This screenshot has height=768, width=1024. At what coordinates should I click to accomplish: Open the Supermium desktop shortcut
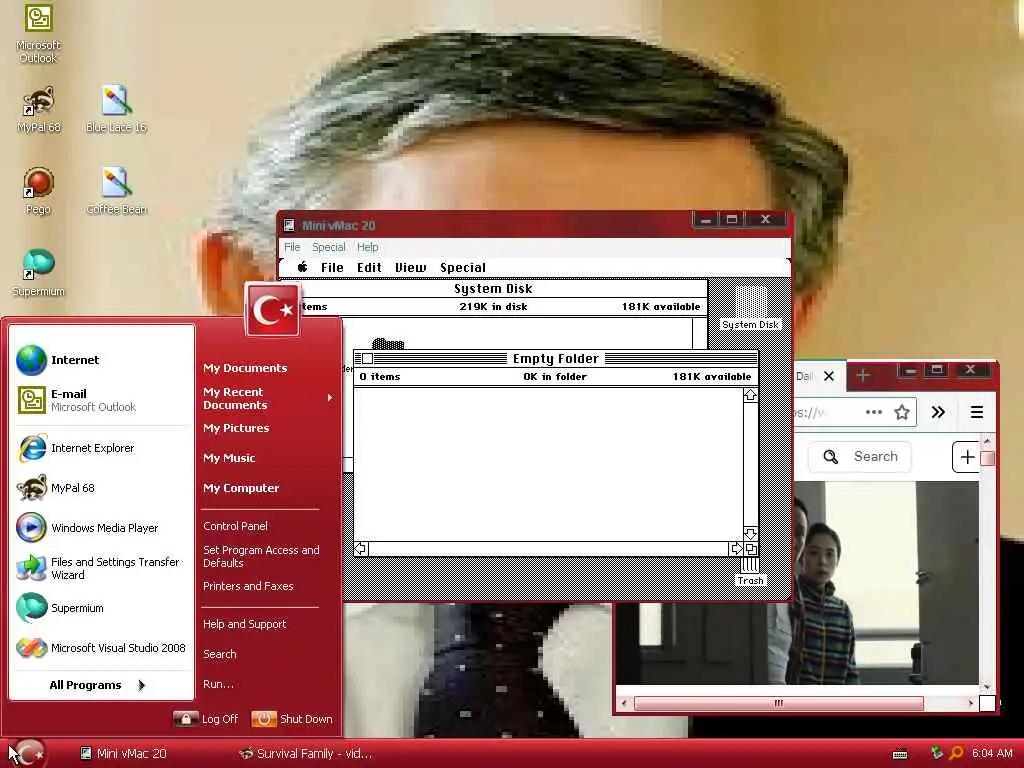[x=38, y=273]
